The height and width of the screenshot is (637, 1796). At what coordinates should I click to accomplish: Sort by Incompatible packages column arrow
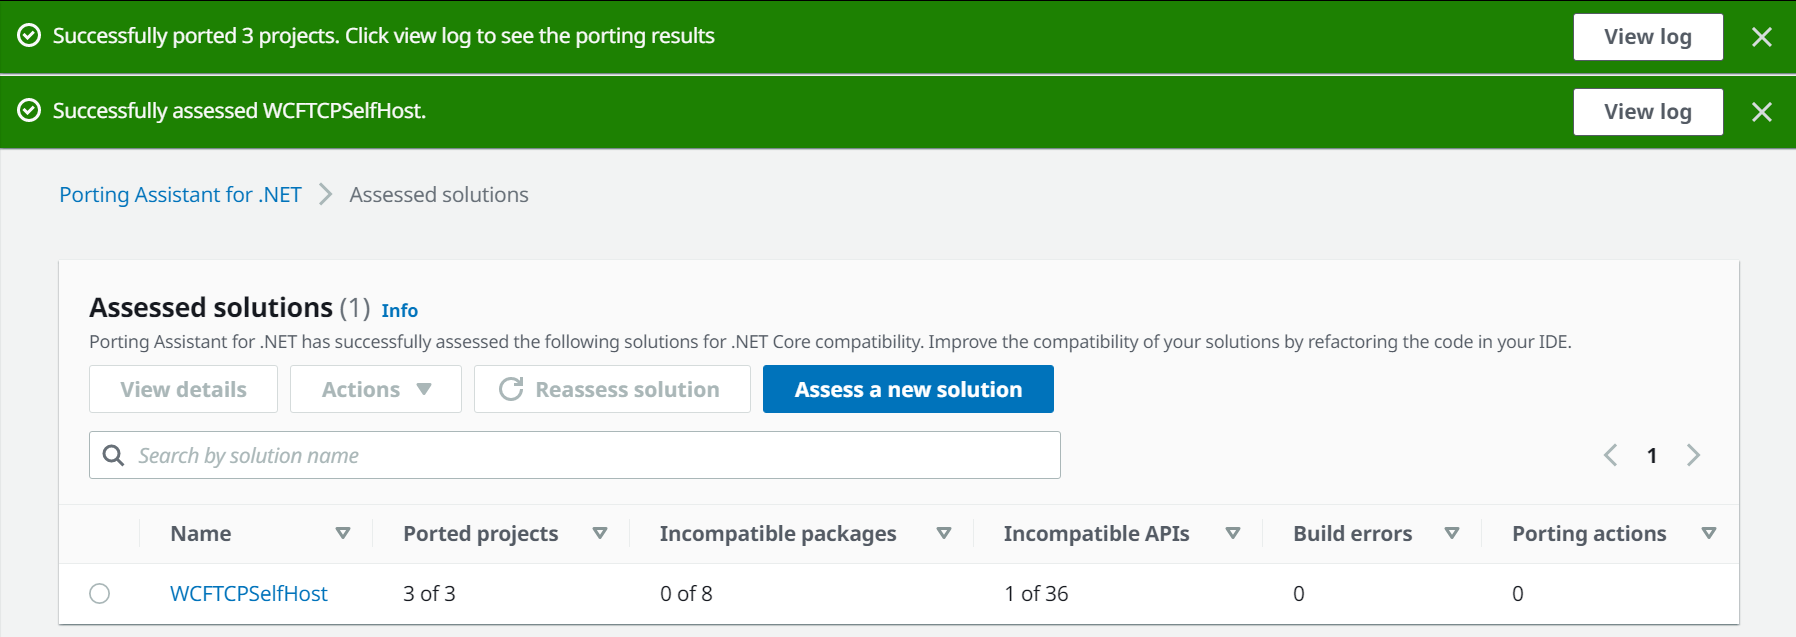point(943,533)
